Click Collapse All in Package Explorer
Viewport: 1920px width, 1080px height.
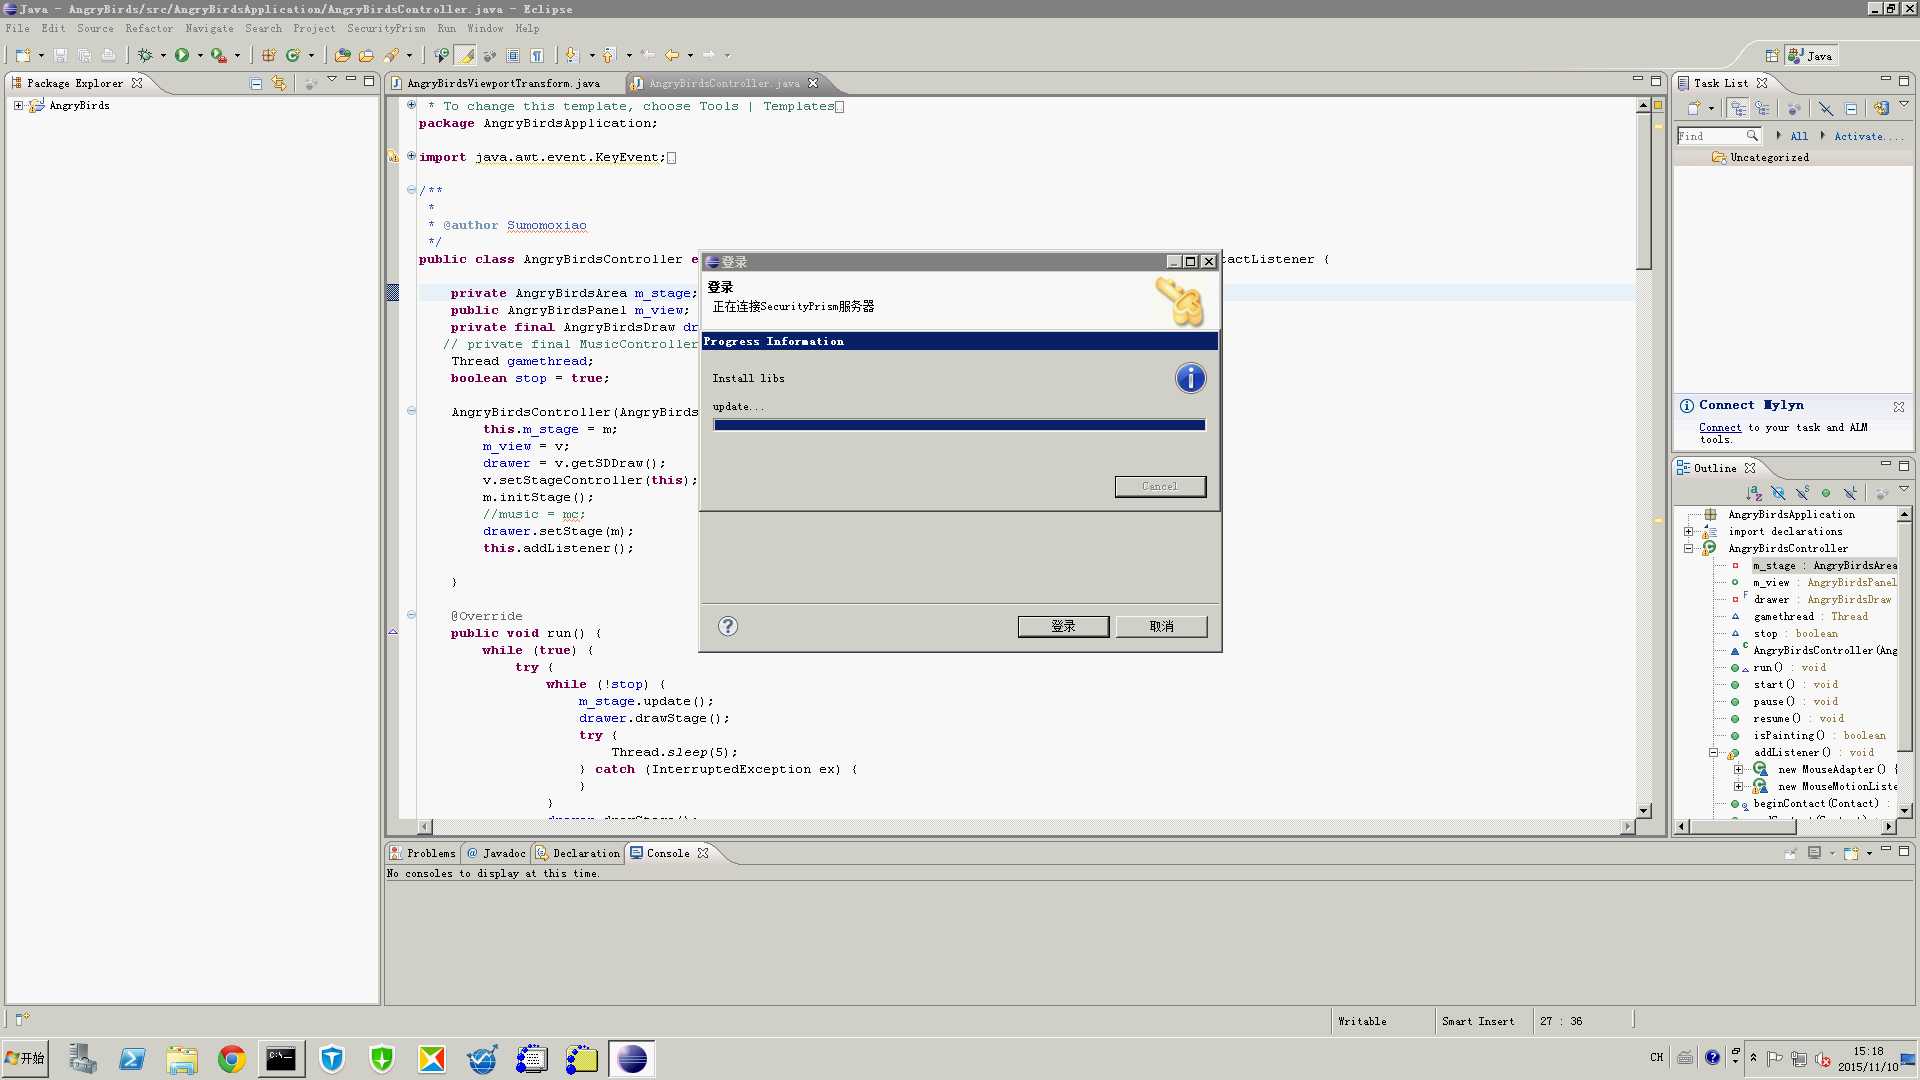click(256, 84)
